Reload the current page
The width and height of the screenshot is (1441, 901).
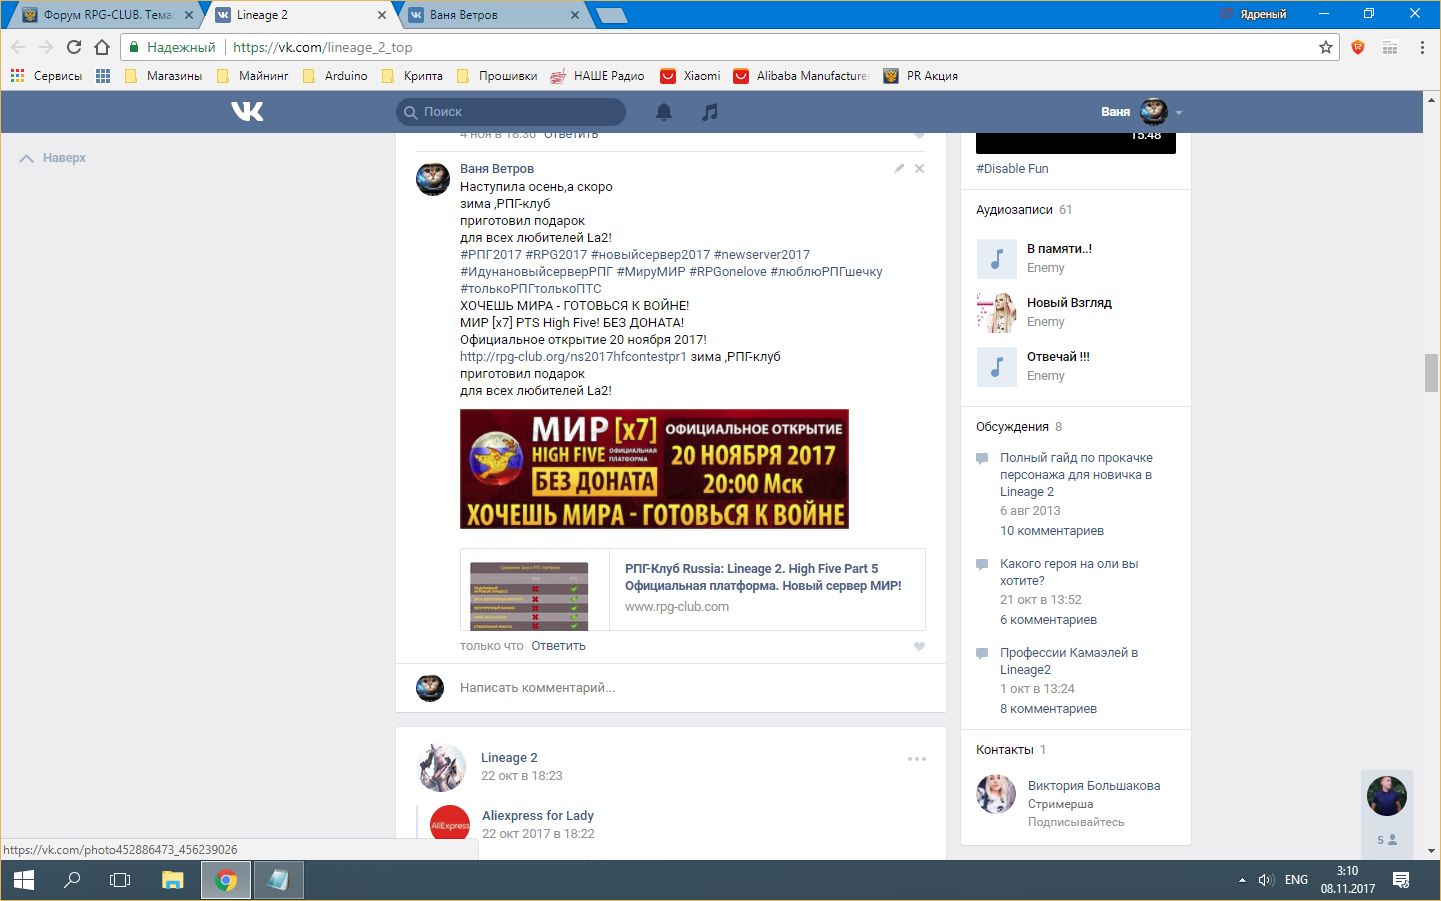click(74, 47)
